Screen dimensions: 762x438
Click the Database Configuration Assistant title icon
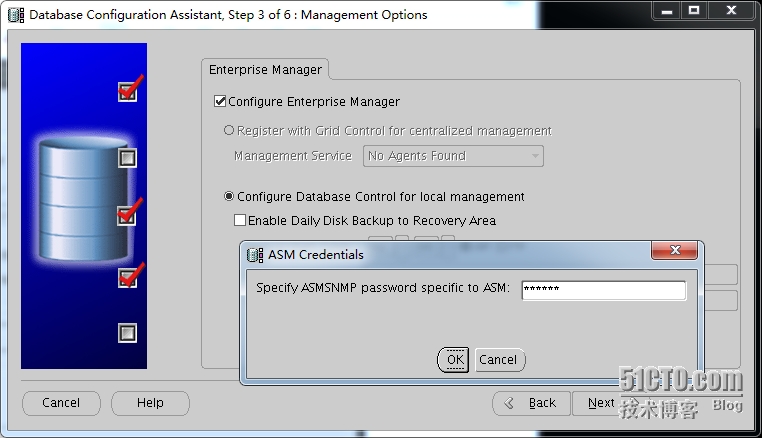16,15
